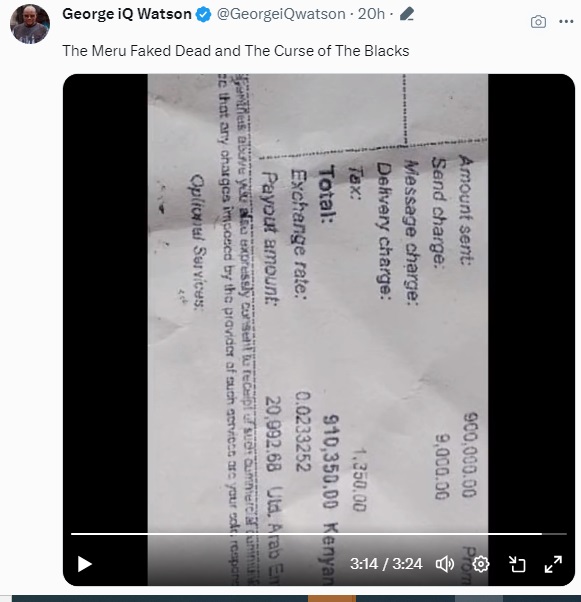This screenshot has width=581, height=602.
Task: Click the 3:14 / 3:24 time display
Action: coord(386,564)
